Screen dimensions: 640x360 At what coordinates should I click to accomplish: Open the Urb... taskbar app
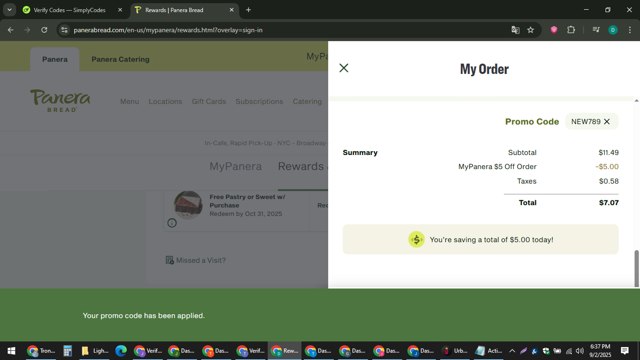pyautogui.click(x=456, y=351)
